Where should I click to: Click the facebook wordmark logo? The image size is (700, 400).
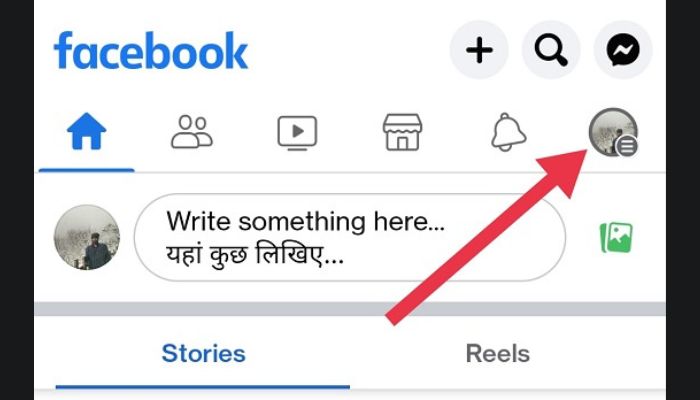[151, 50]
